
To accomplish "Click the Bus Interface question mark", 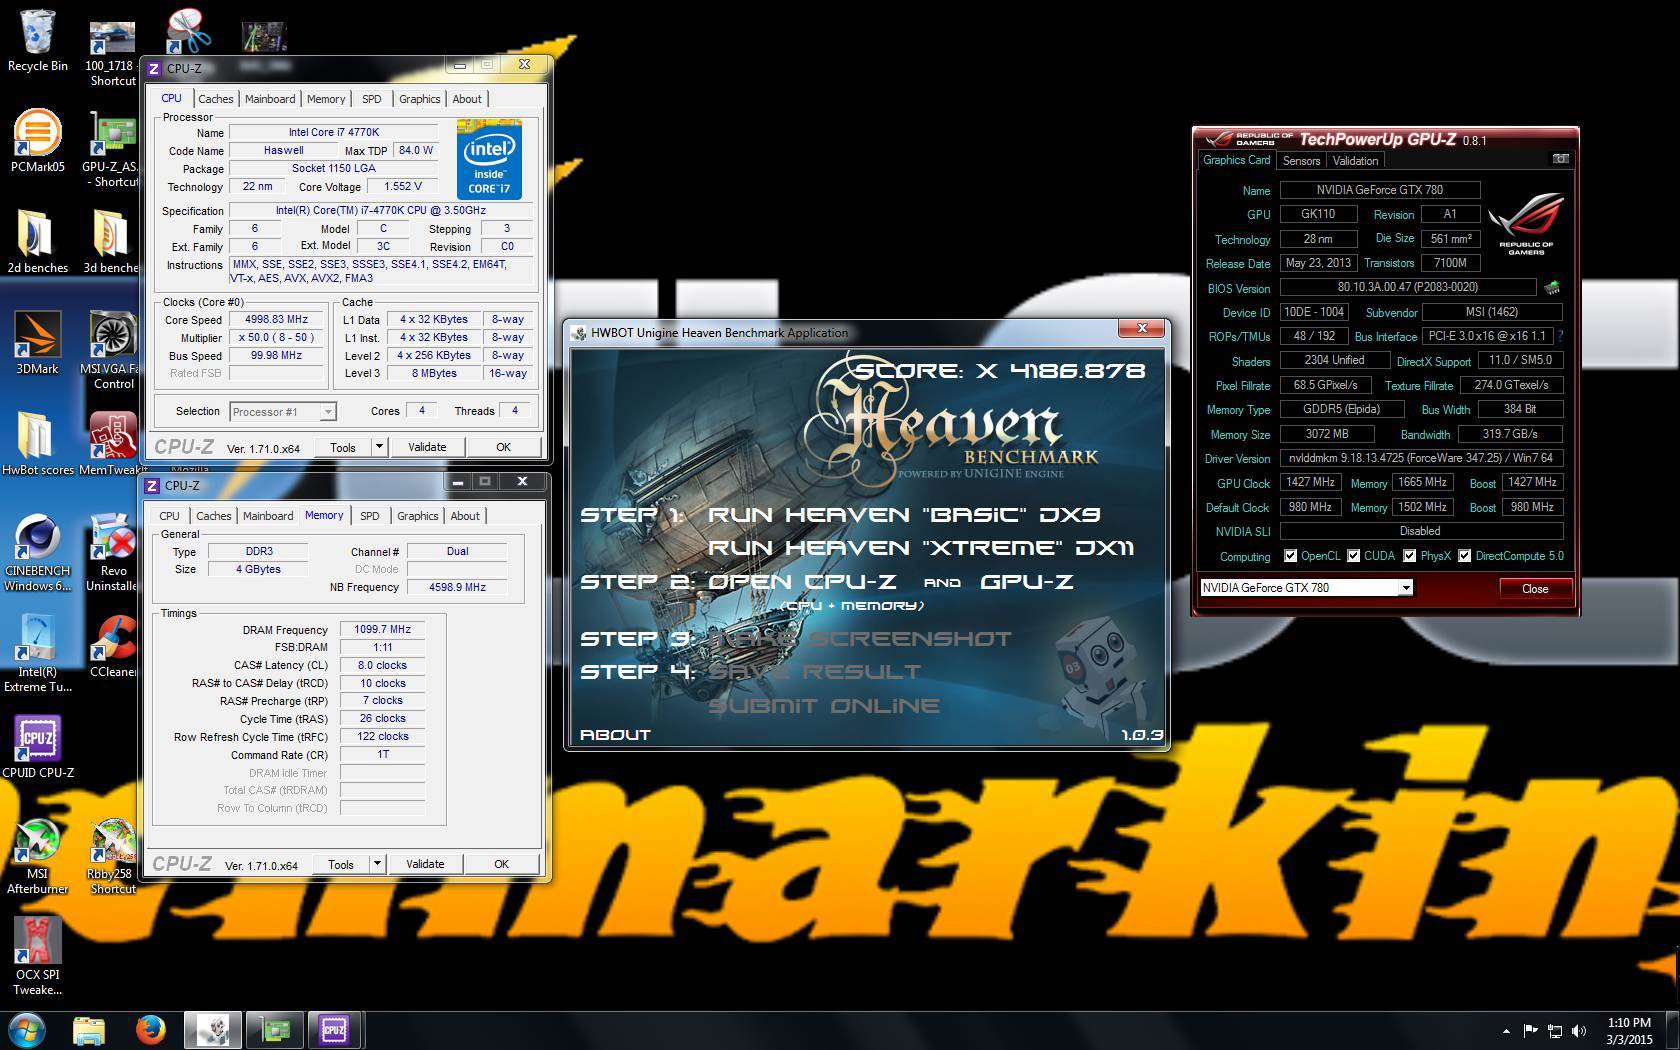I will pos(1561,336).
